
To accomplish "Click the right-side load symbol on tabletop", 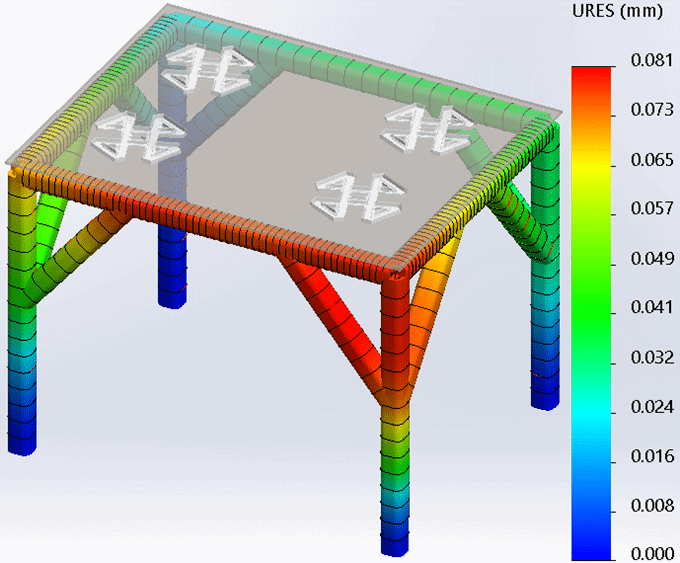I will (x=429, y=127).
